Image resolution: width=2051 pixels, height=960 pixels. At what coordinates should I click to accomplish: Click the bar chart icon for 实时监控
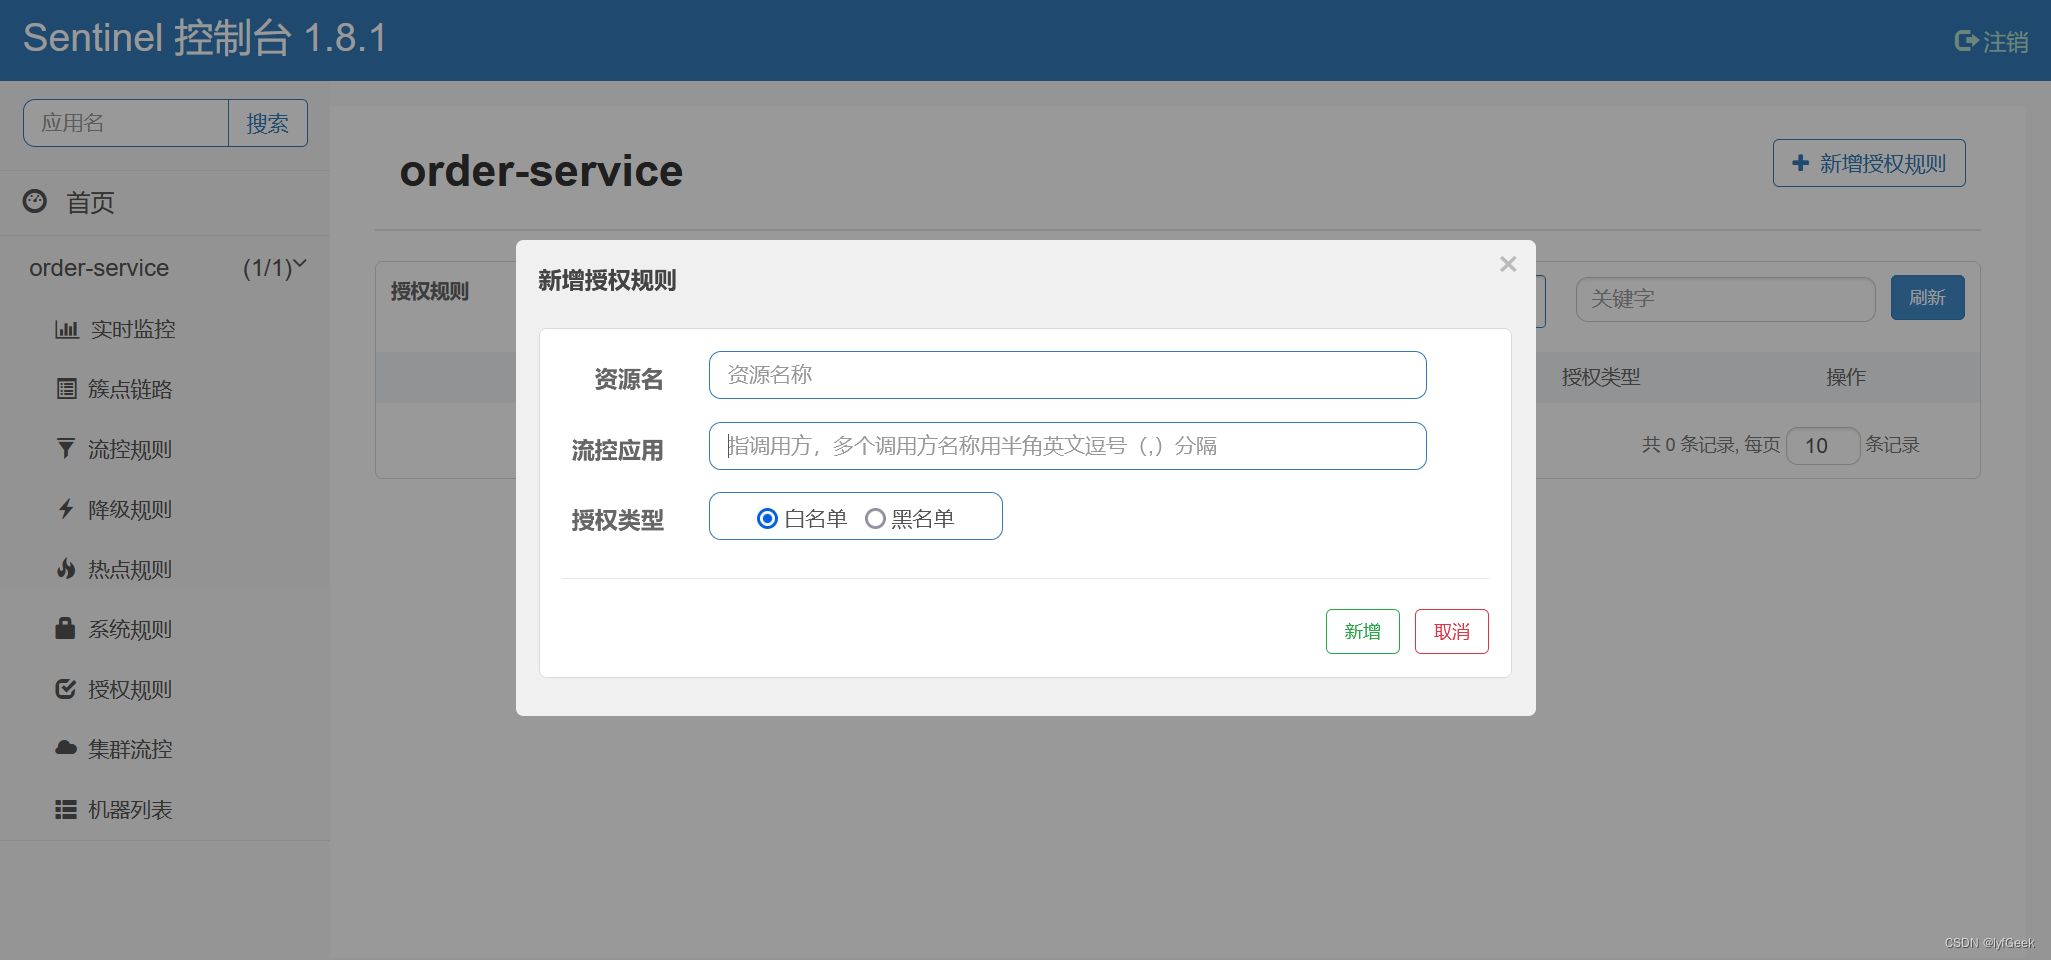coord(67,329)
